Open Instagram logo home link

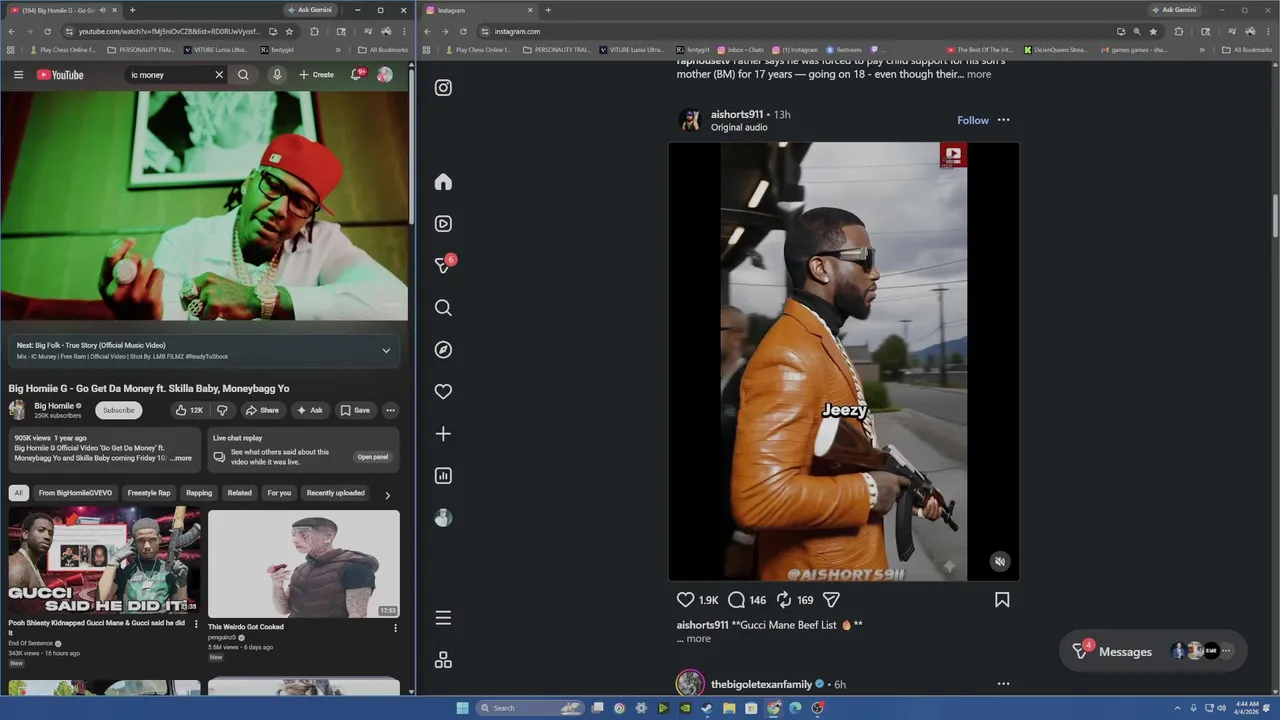[443, 87]
